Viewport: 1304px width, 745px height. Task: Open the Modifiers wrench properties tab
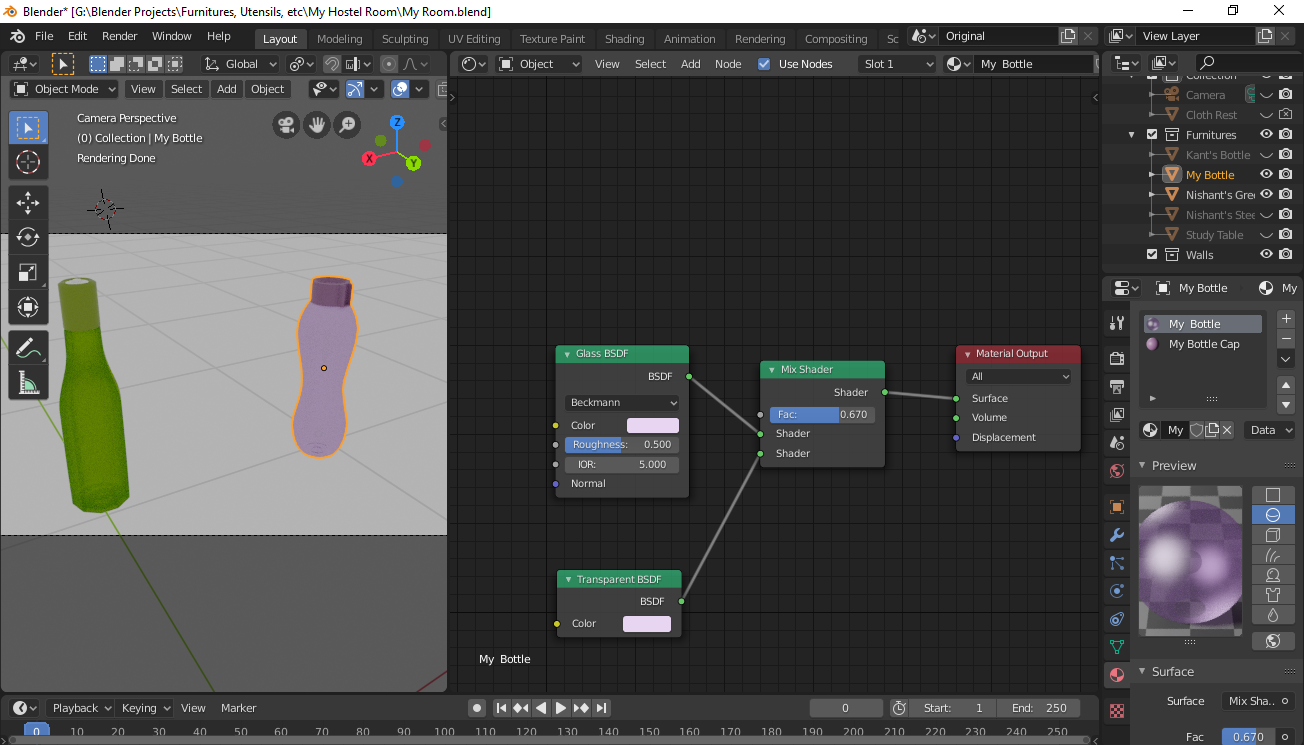pyautogui.click(x=1117, y=535)
